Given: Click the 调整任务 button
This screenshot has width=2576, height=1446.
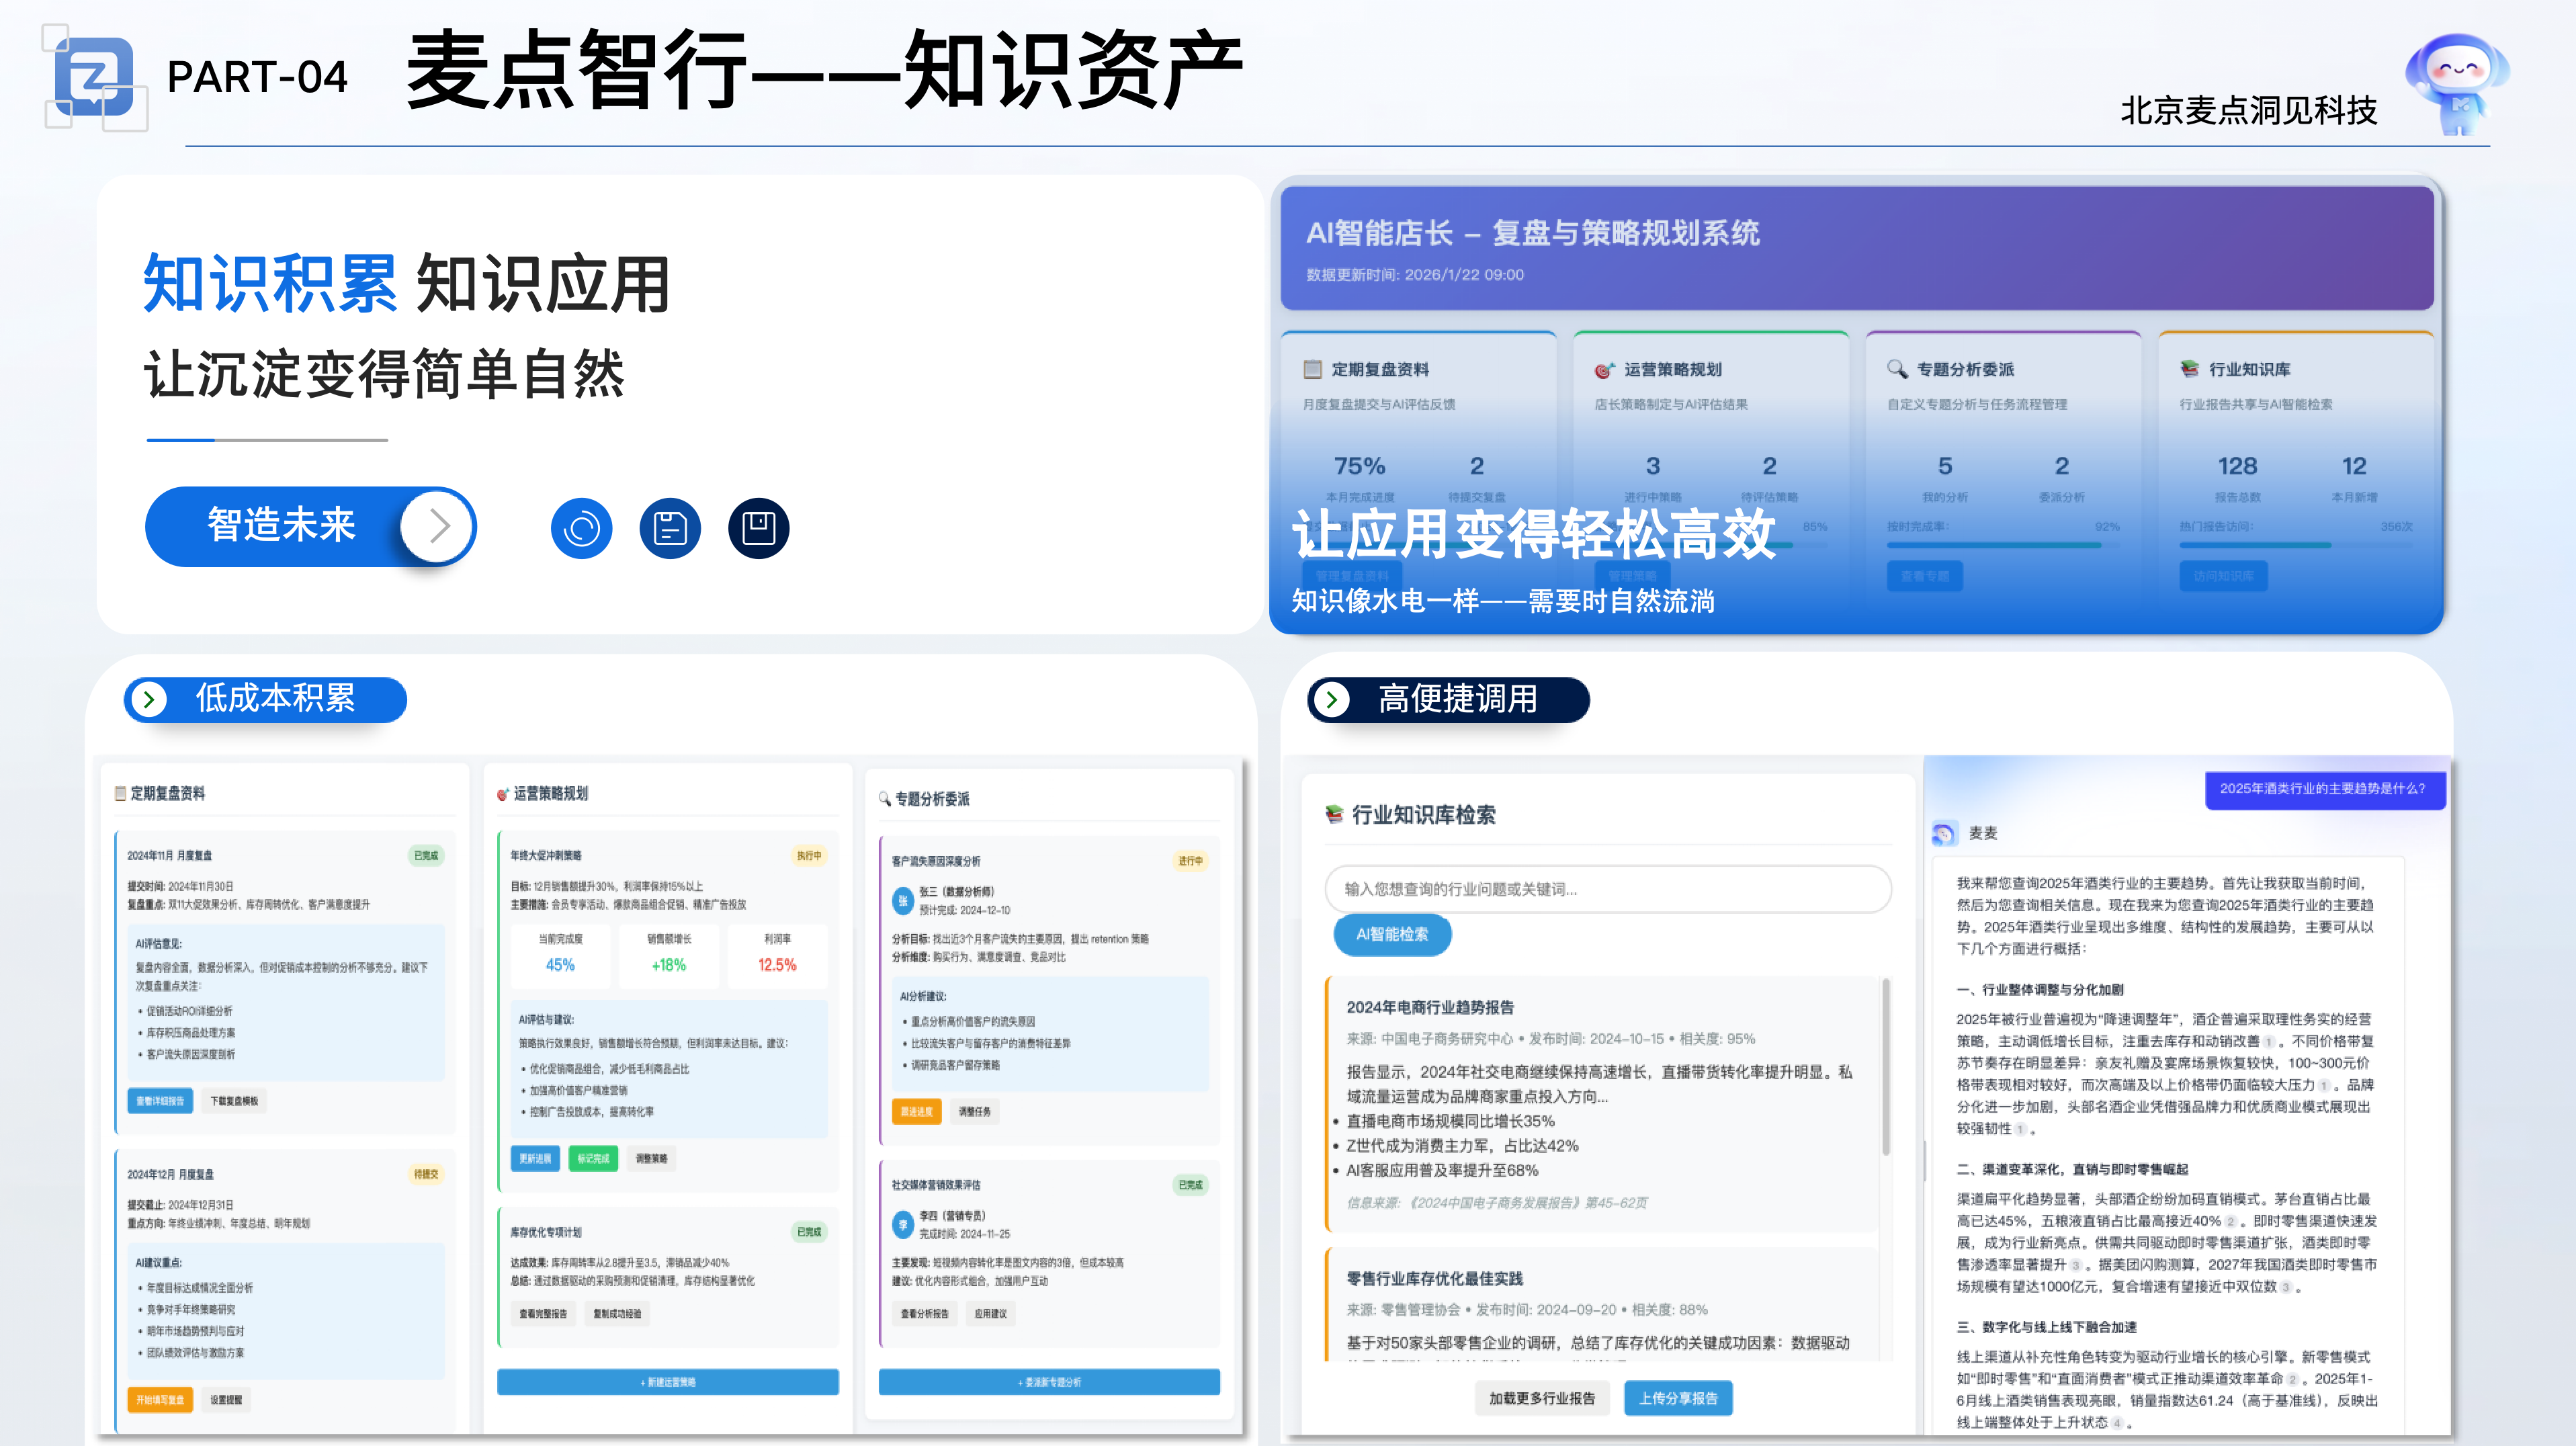Looking at the screenshot, I should [x=975, y=1111].
